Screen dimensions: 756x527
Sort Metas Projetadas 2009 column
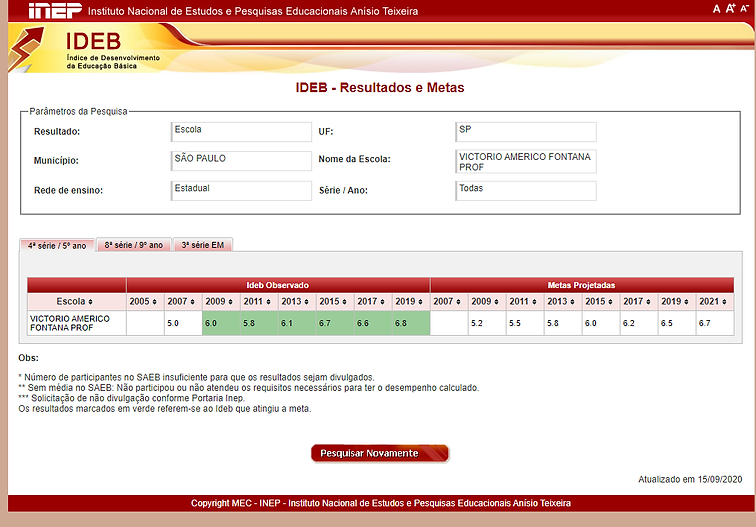point(497,302)
